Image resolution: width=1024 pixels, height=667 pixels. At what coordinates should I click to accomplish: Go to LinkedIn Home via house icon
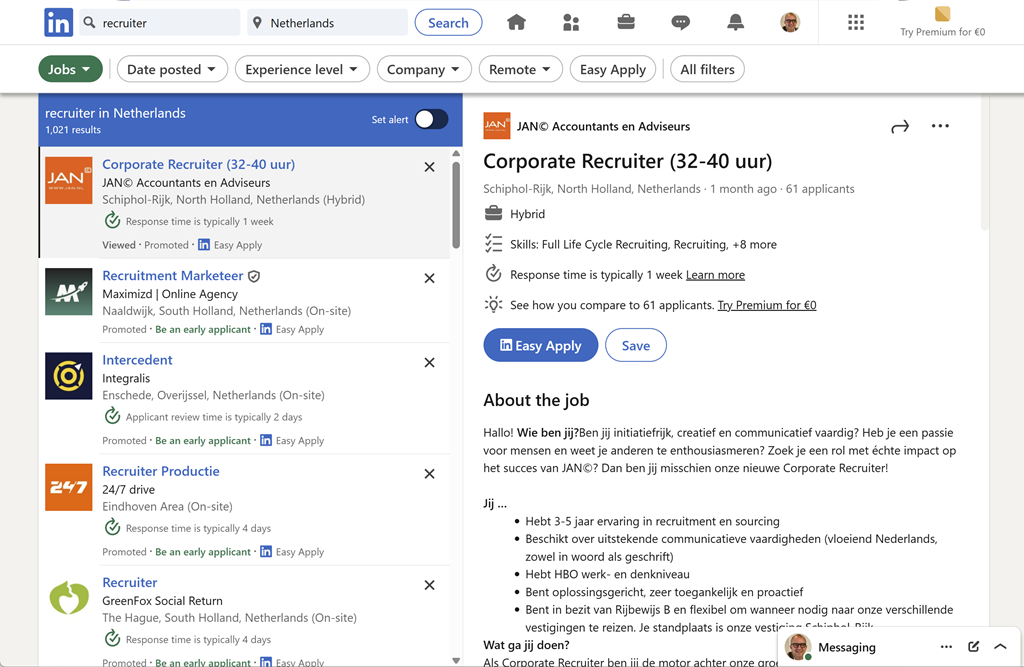coord(516,22)
